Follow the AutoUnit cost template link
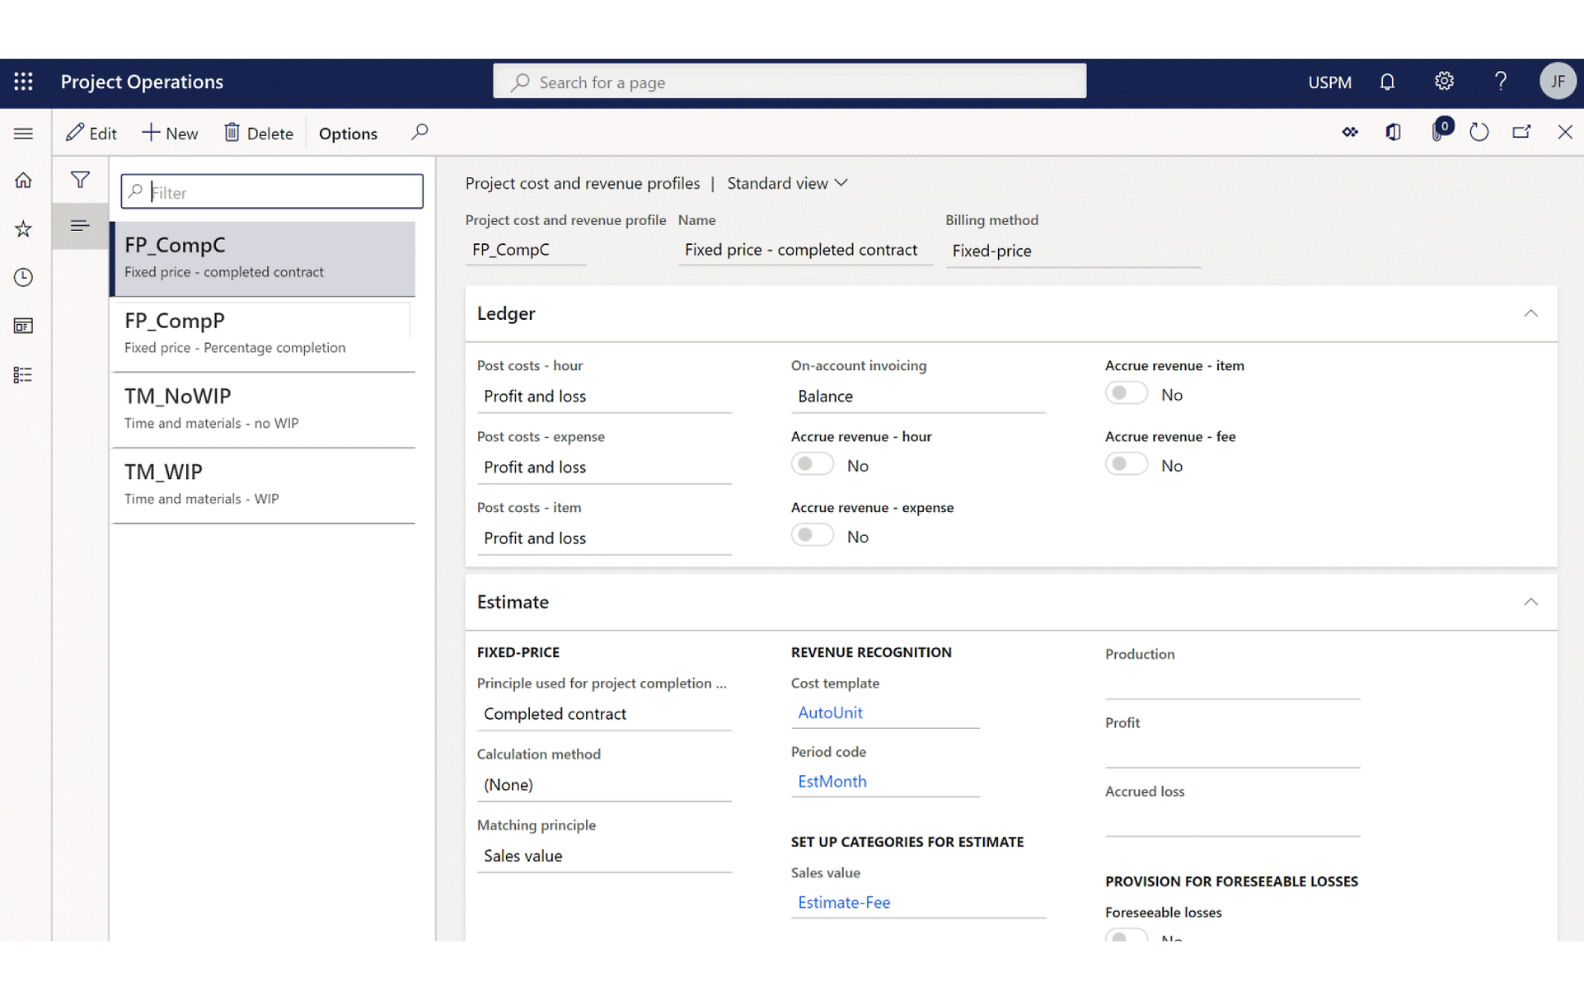The height and width of the screenshot is (1000, 1584). pos(830,713)
